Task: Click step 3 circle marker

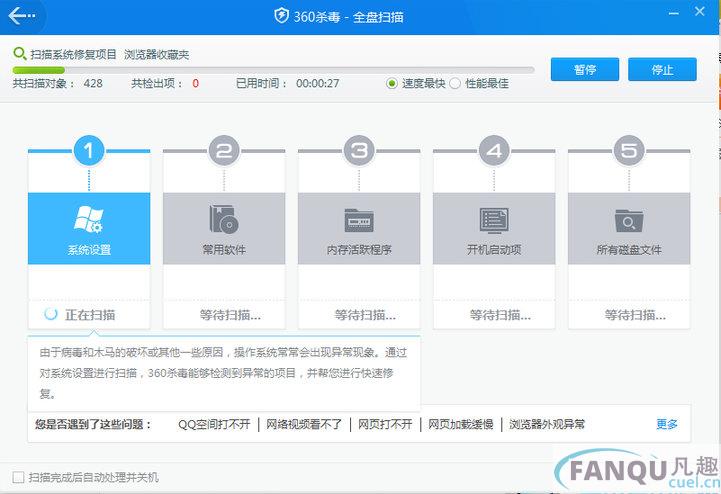Action: [x=359, y=150]
